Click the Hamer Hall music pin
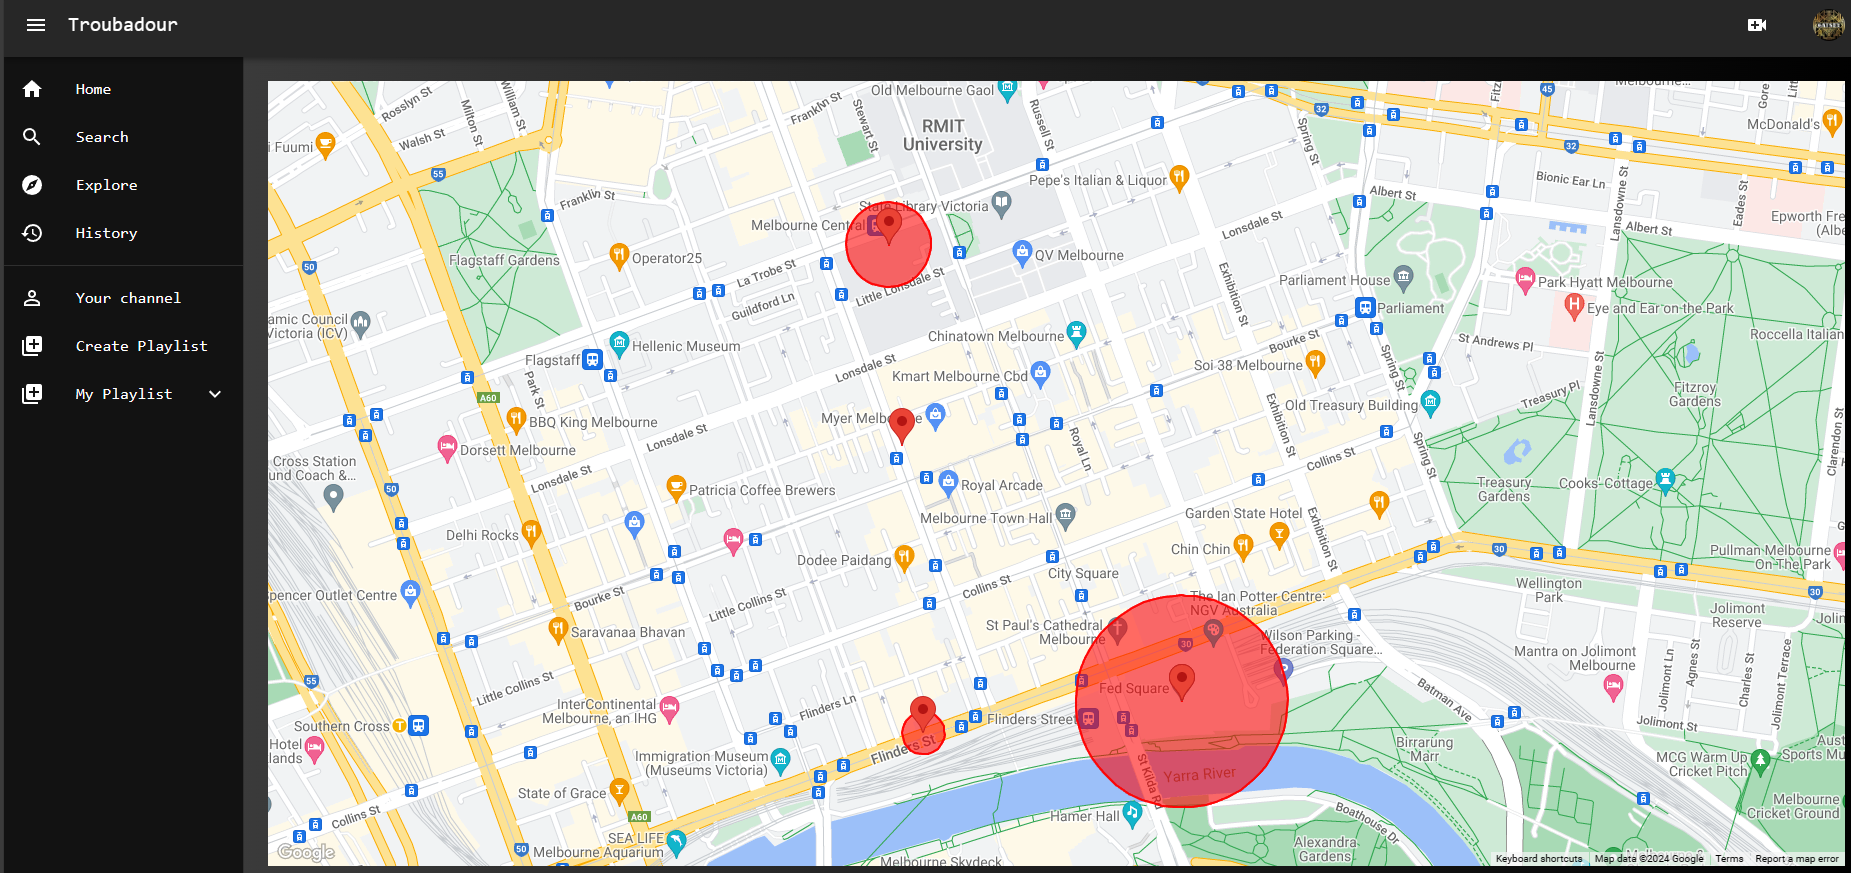The height and width of the screenshot is (873, 1851). pos(1132,814)
